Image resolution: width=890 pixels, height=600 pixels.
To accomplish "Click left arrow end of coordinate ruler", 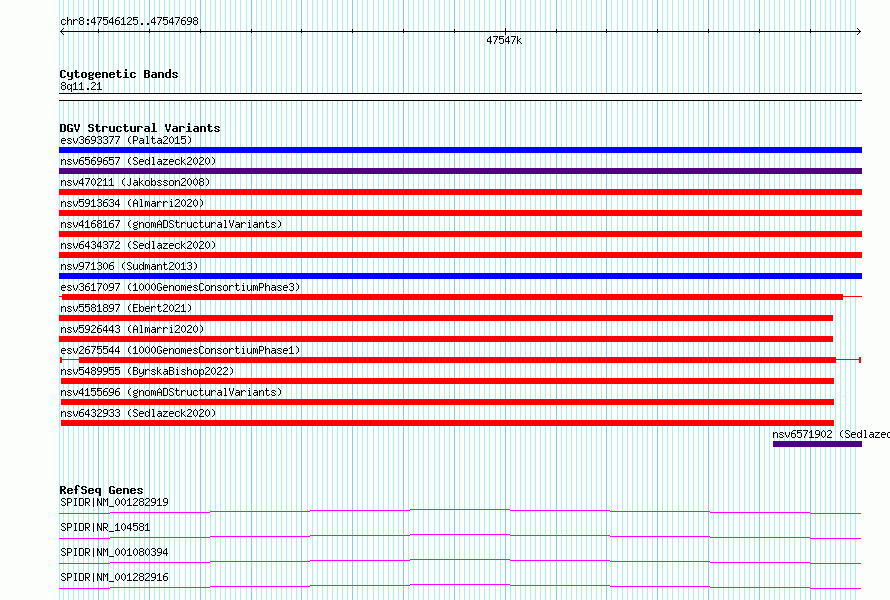I will click(62, 32).
